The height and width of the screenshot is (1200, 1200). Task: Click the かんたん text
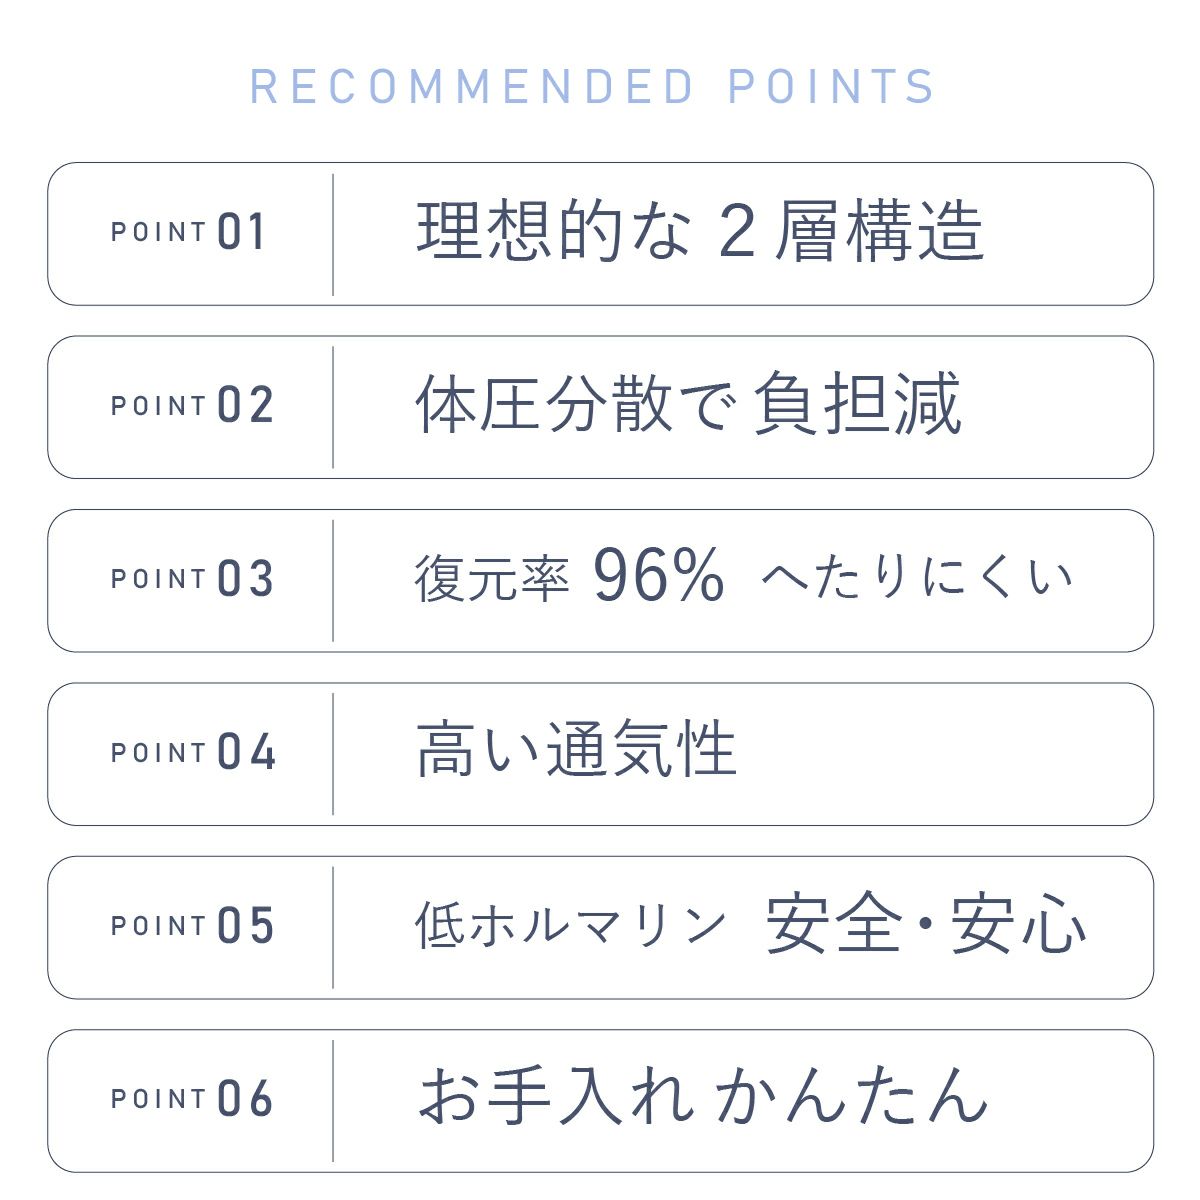[x=852, y=1096]
